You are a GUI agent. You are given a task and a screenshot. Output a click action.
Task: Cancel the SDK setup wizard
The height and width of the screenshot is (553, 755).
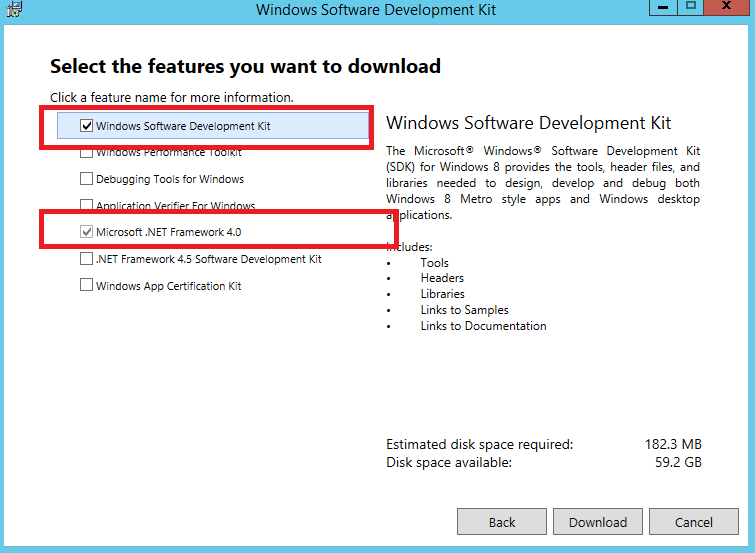pyautogui.click(x=693, y=522)
